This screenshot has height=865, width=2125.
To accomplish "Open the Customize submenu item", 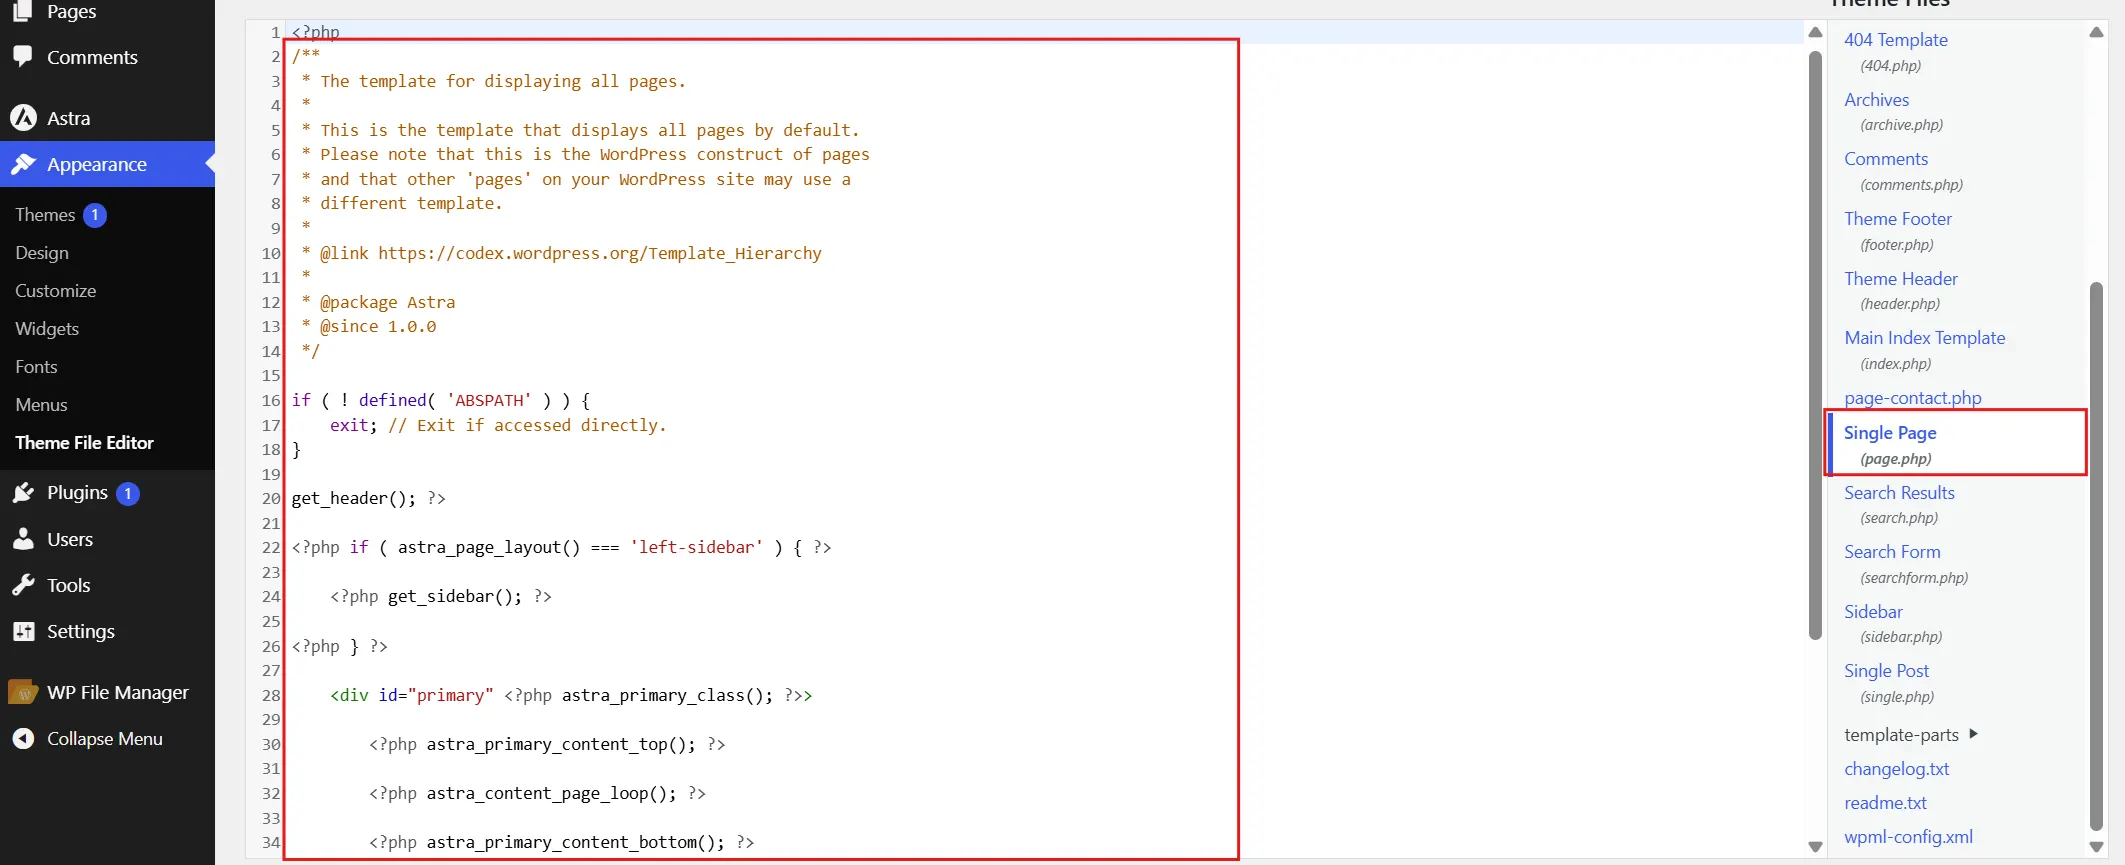I will coord(56,291).
